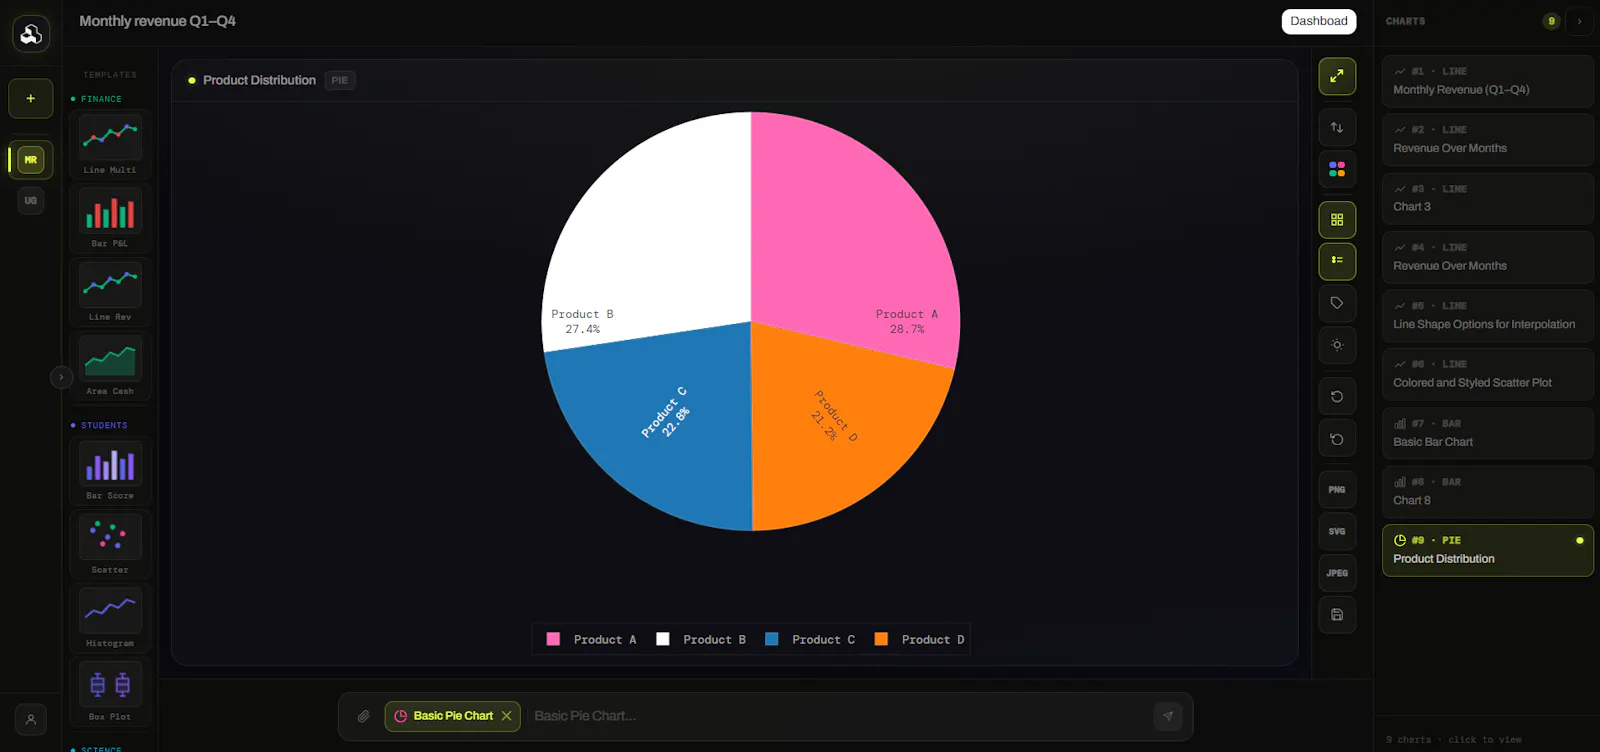The height and width of the screenshot is (752, 1600).
Task: Remove the Basic Pie Chart tag
Action: coord(507,716)
